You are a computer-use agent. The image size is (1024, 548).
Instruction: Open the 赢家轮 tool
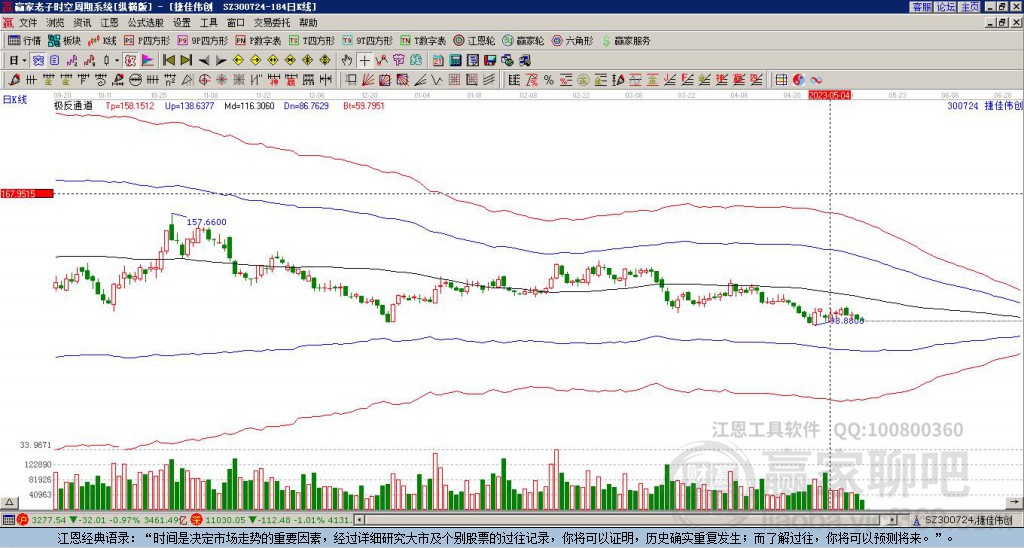524,40
